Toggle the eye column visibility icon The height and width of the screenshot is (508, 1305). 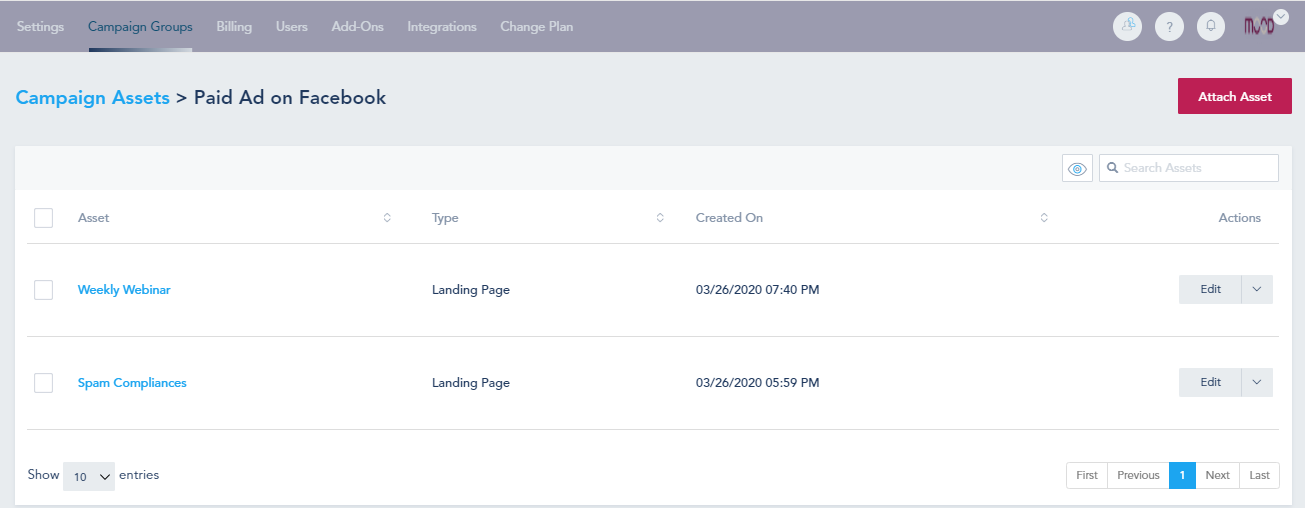coord(1077,168)
